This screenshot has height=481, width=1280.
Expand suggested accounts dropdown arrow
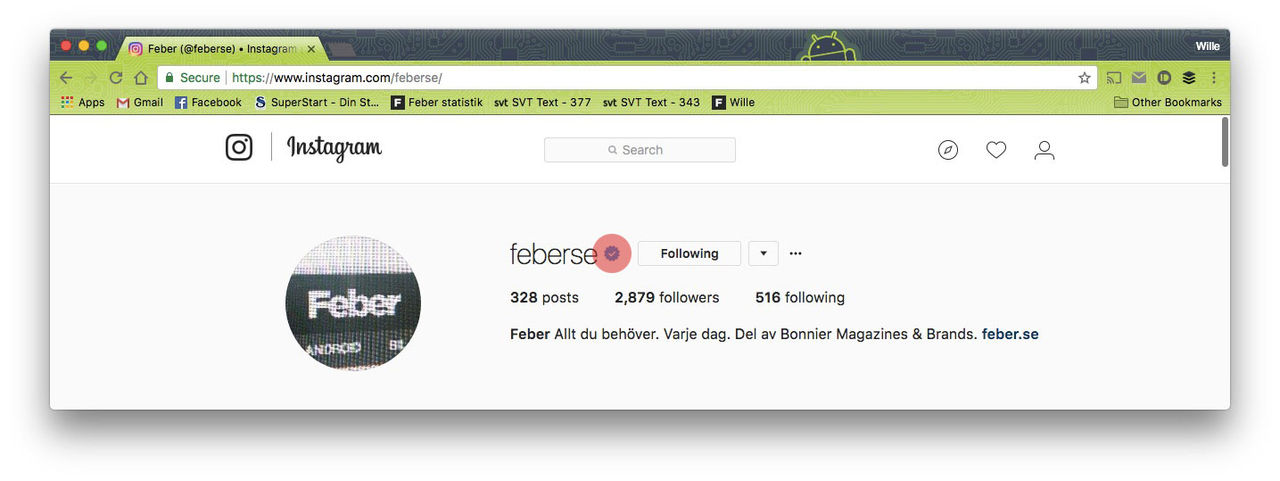[763, 253]
